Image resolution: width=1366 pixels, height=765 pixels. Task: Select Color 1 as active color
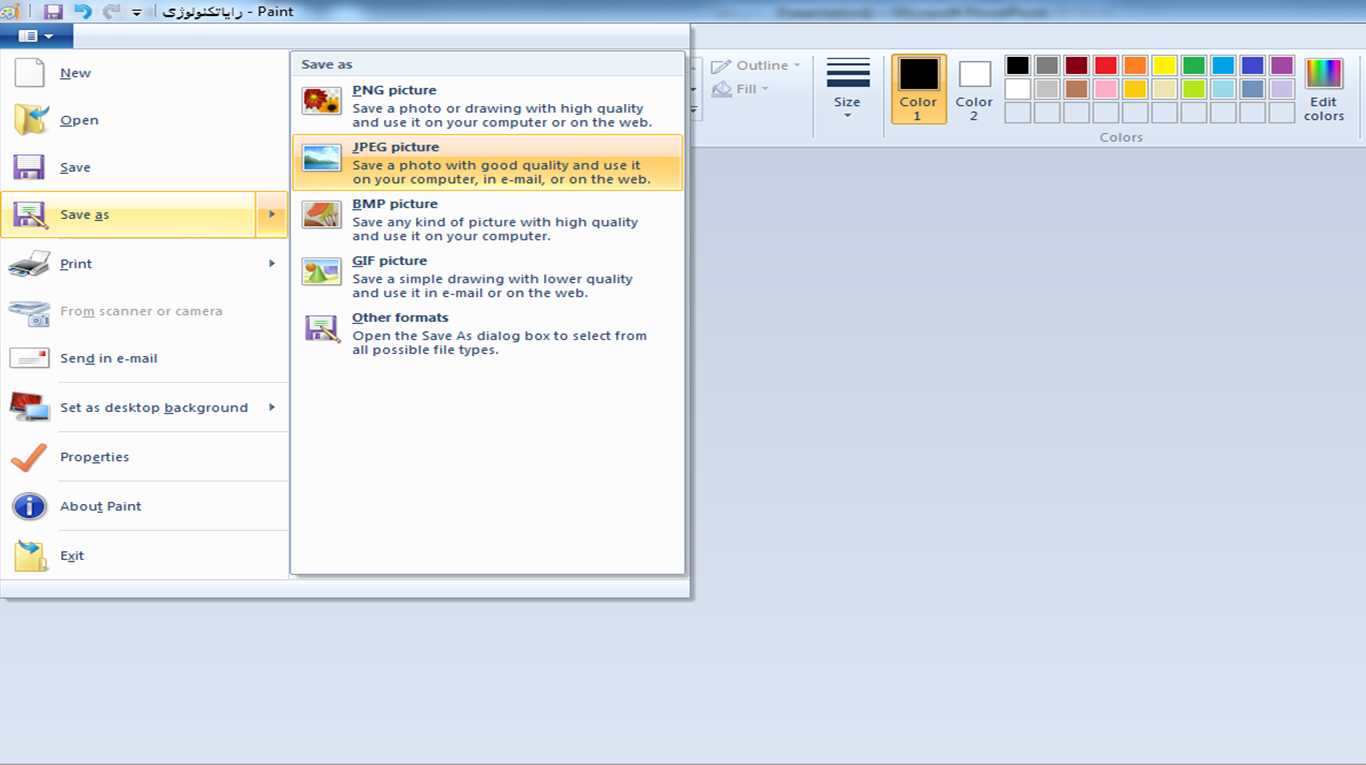point(918,89)
